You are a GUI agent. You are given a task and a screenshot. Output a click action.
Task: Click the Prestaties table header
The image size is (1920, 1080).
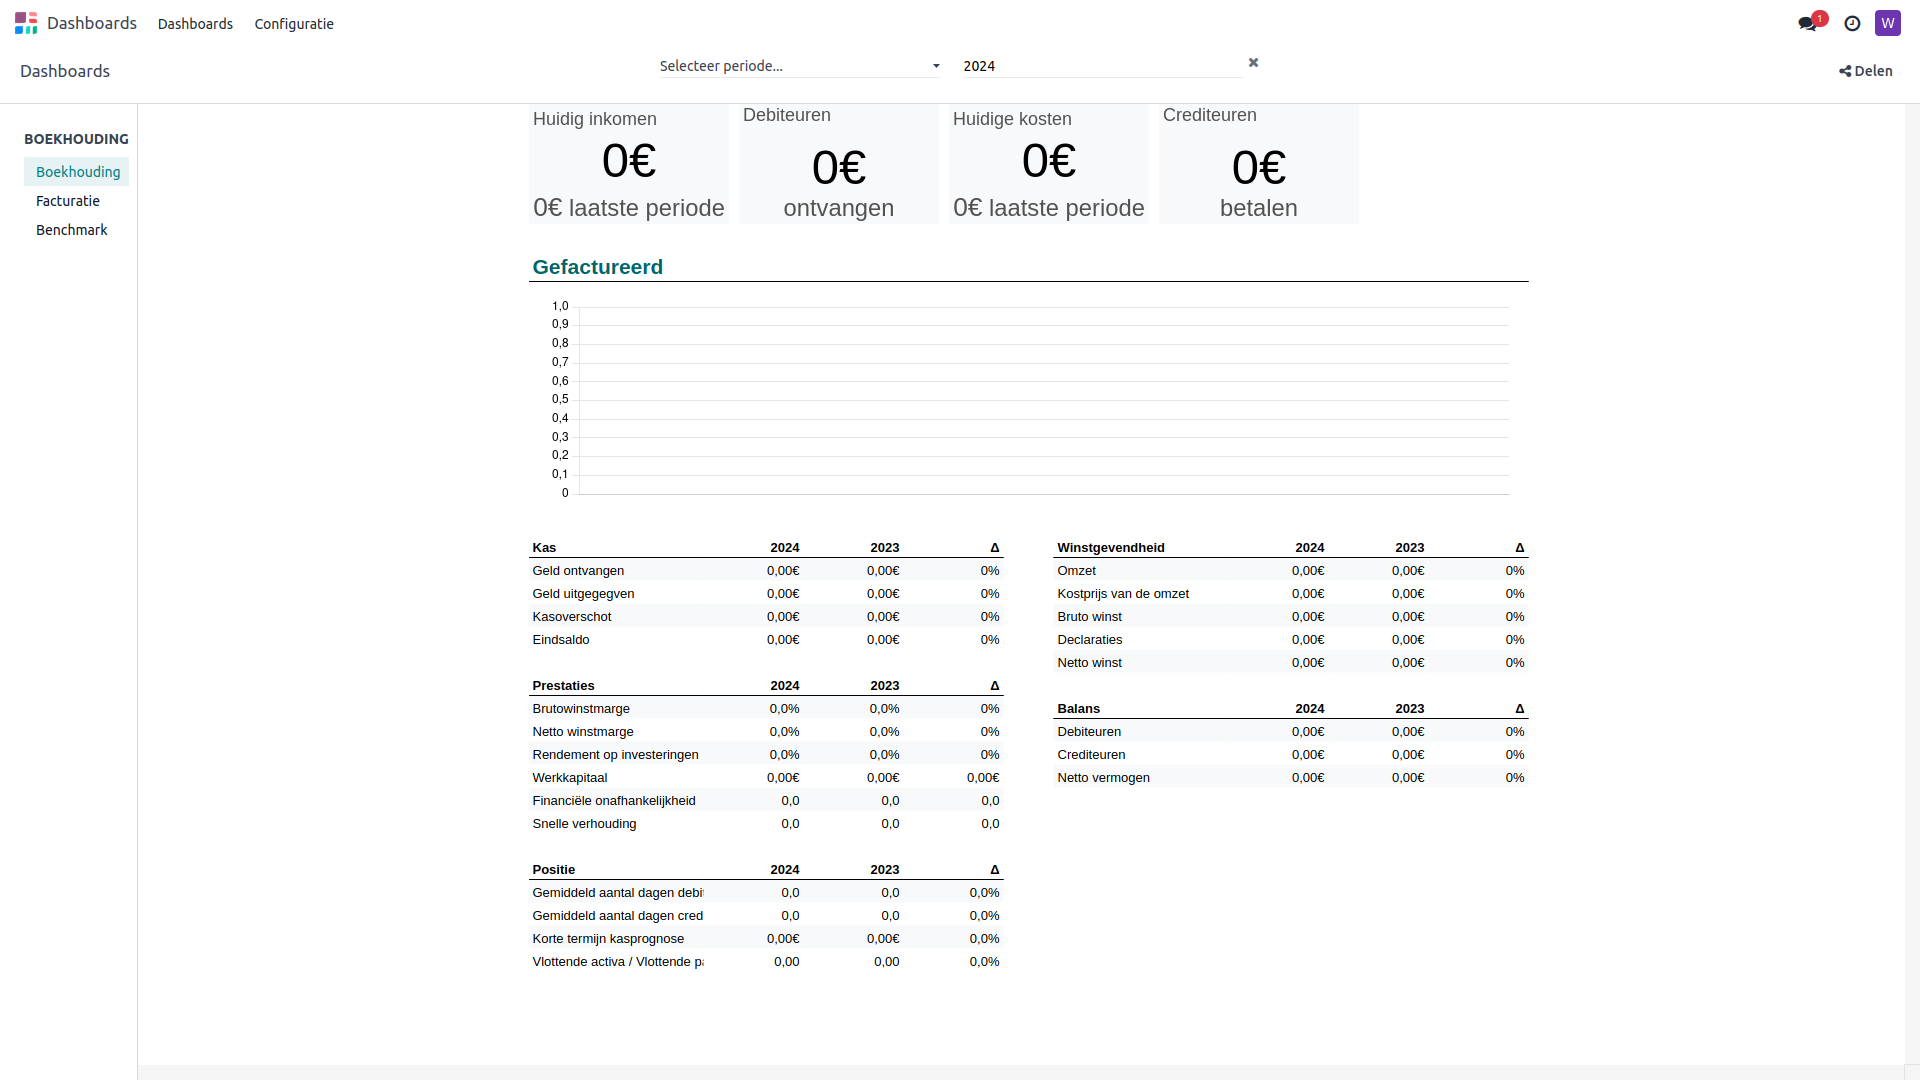click(x=563, y=686)
